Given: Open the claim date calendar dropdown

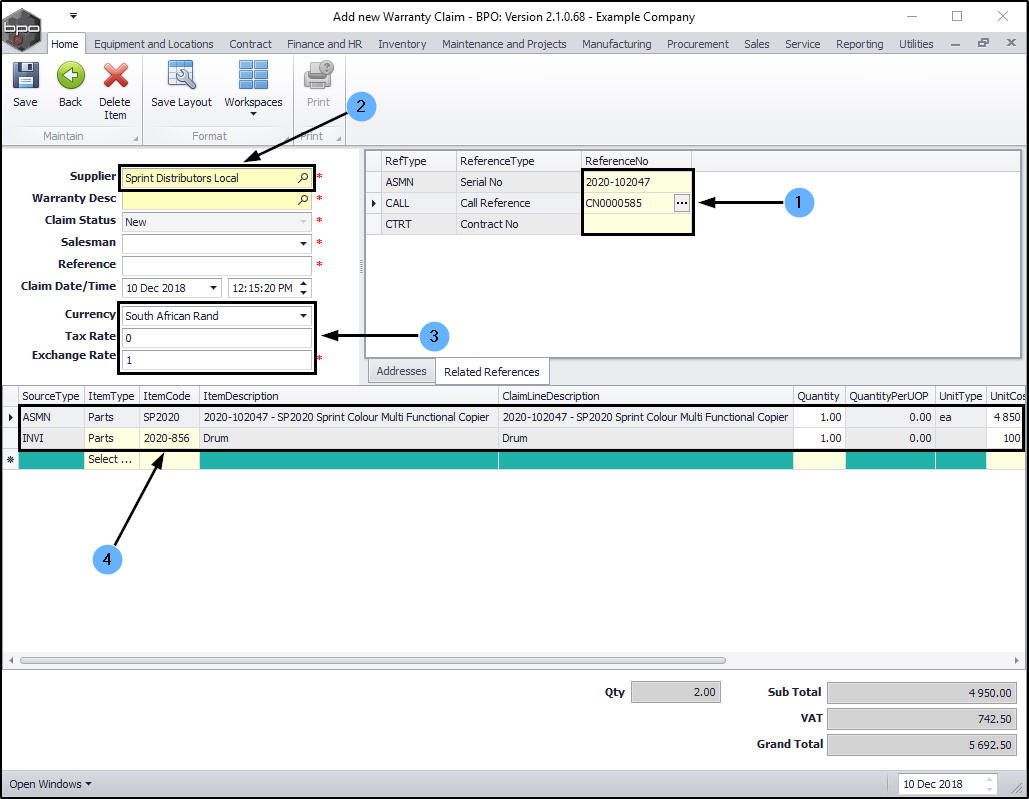Looking at the screenshot, I should (213, 288).
